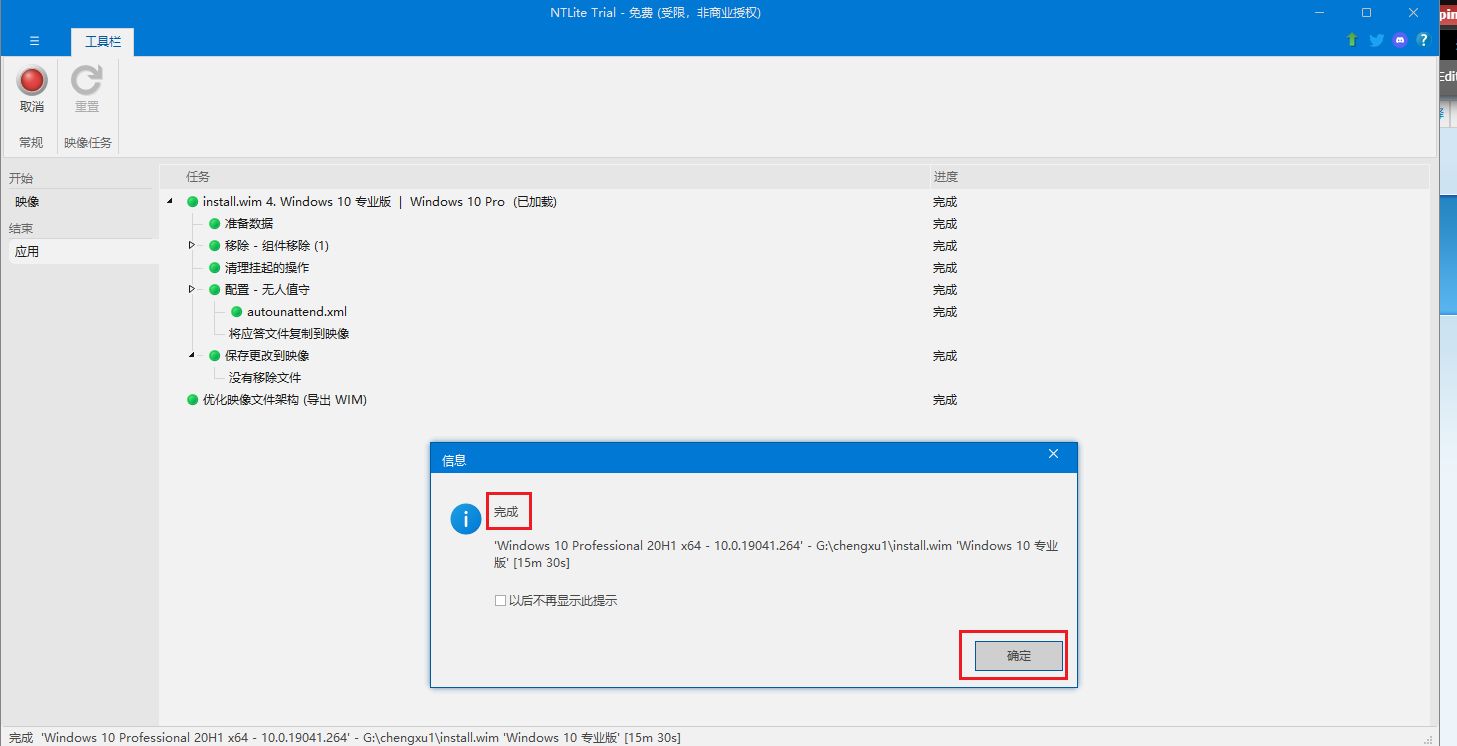Click the blue info icon in dialog
Viewport: 1457px width, 746px height.
click(x=465, y=518)
